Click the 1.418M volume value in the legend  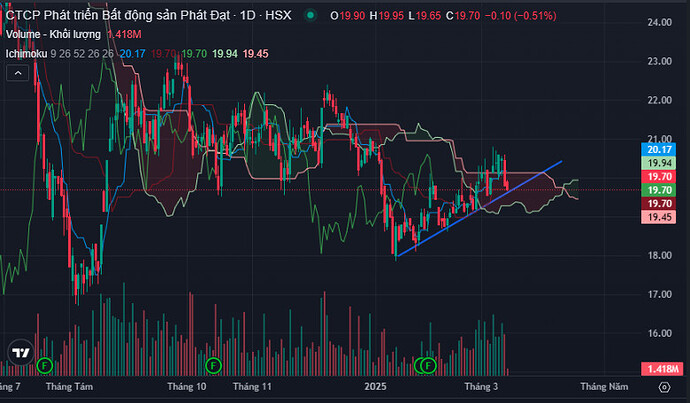tap(124, 34)
